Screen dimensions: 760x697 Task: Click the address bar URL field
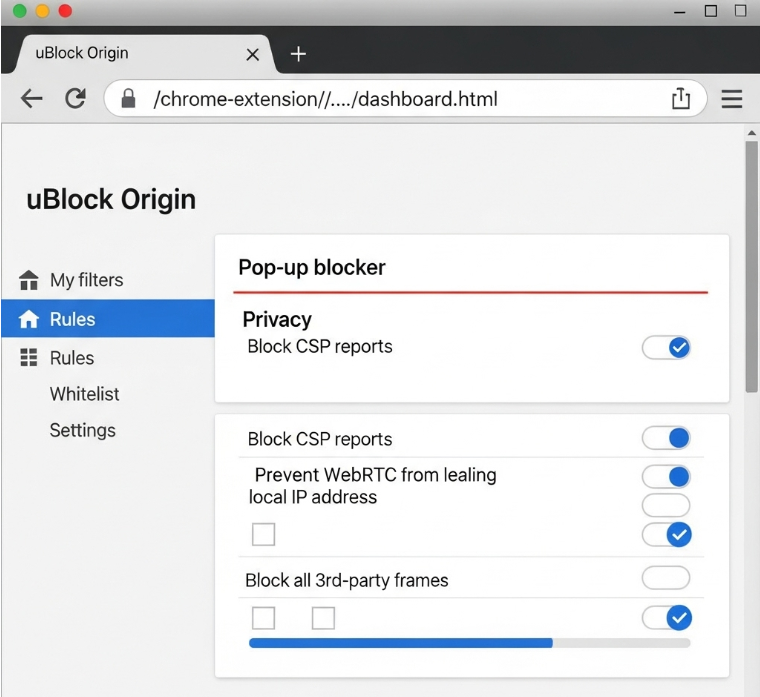(400, 98)
